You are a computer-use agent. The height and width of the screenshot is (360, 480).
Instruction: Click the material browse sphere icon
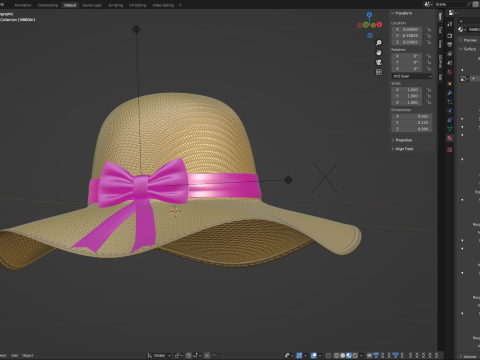(x=461, y=30)
